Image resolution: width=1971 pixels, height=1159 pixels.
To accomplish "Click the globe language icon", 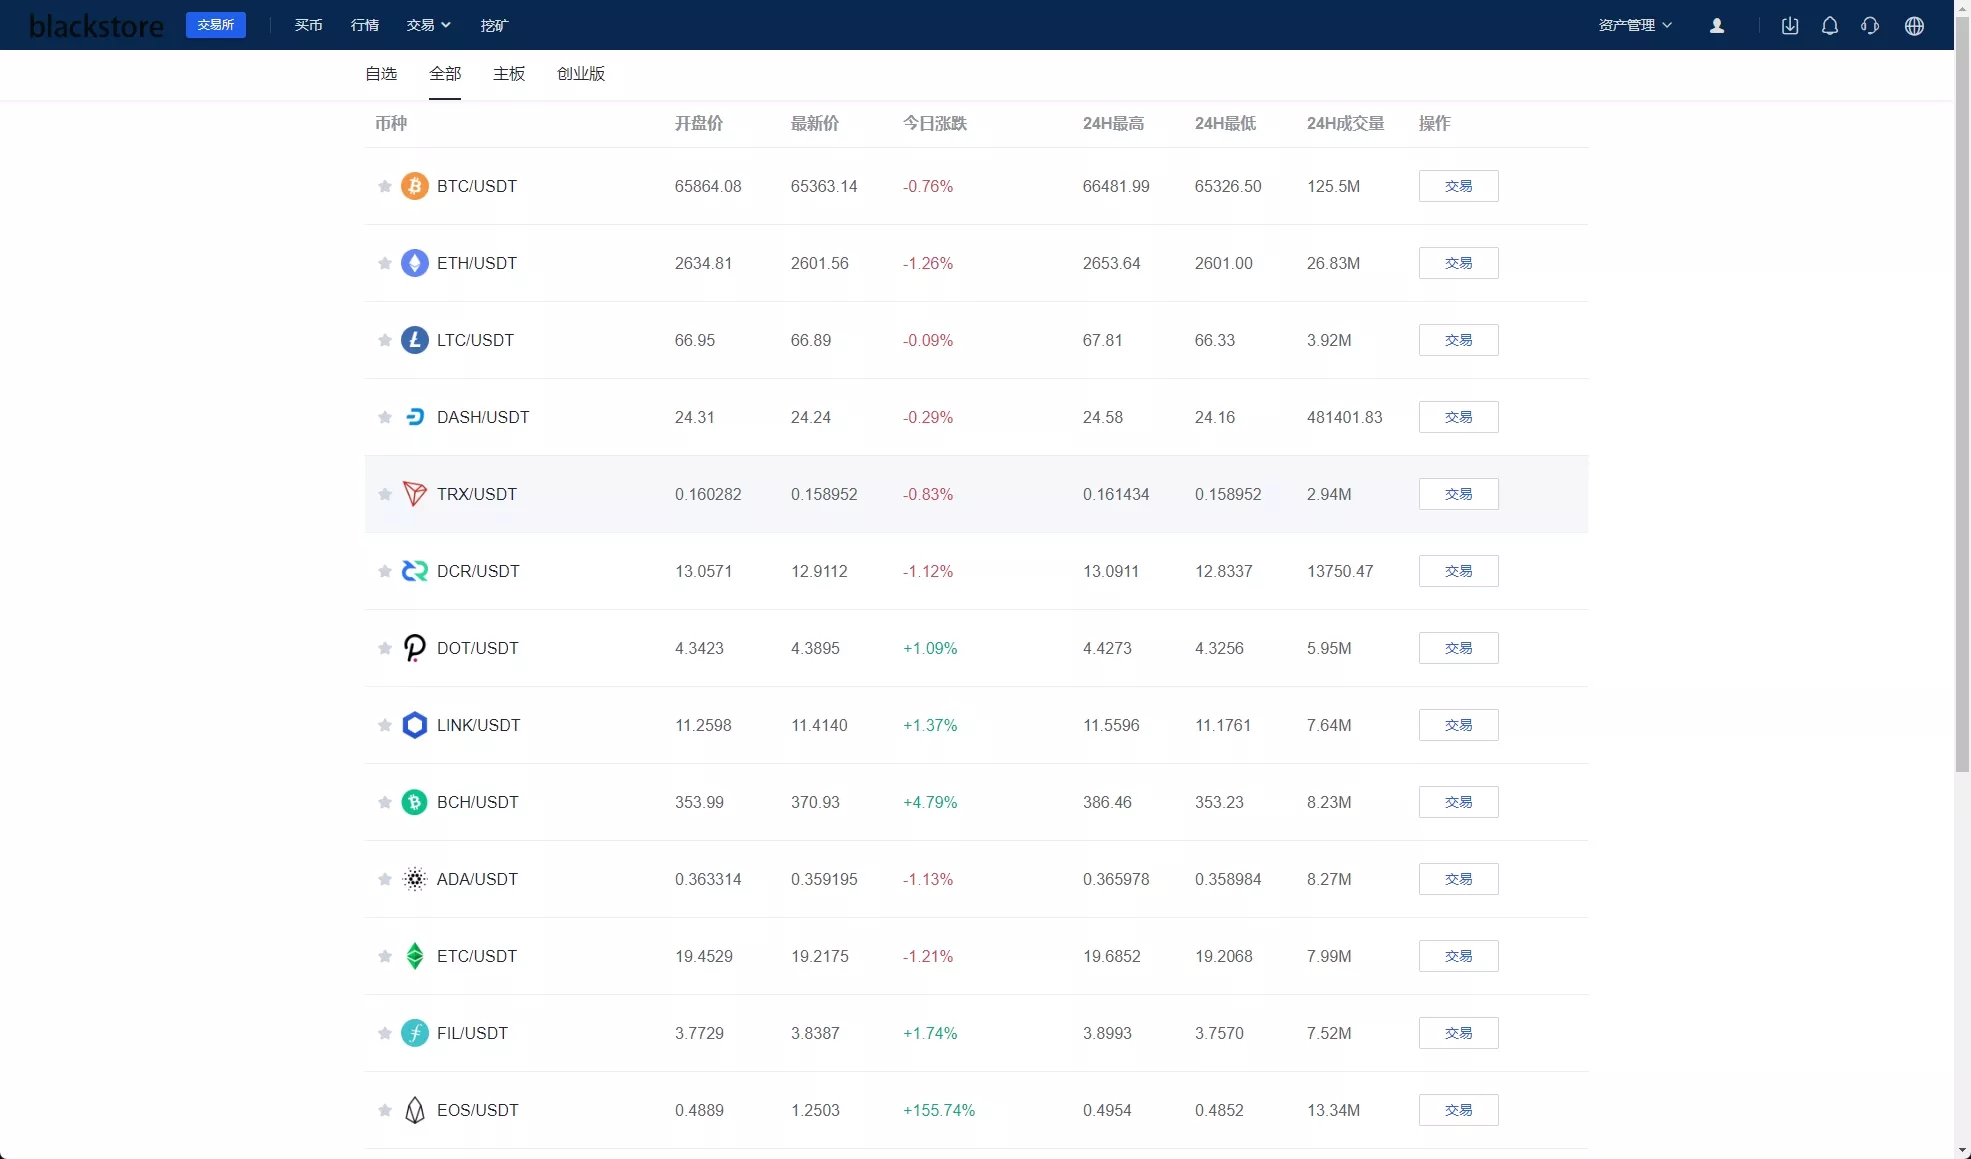I will (x=1914, y=26).
